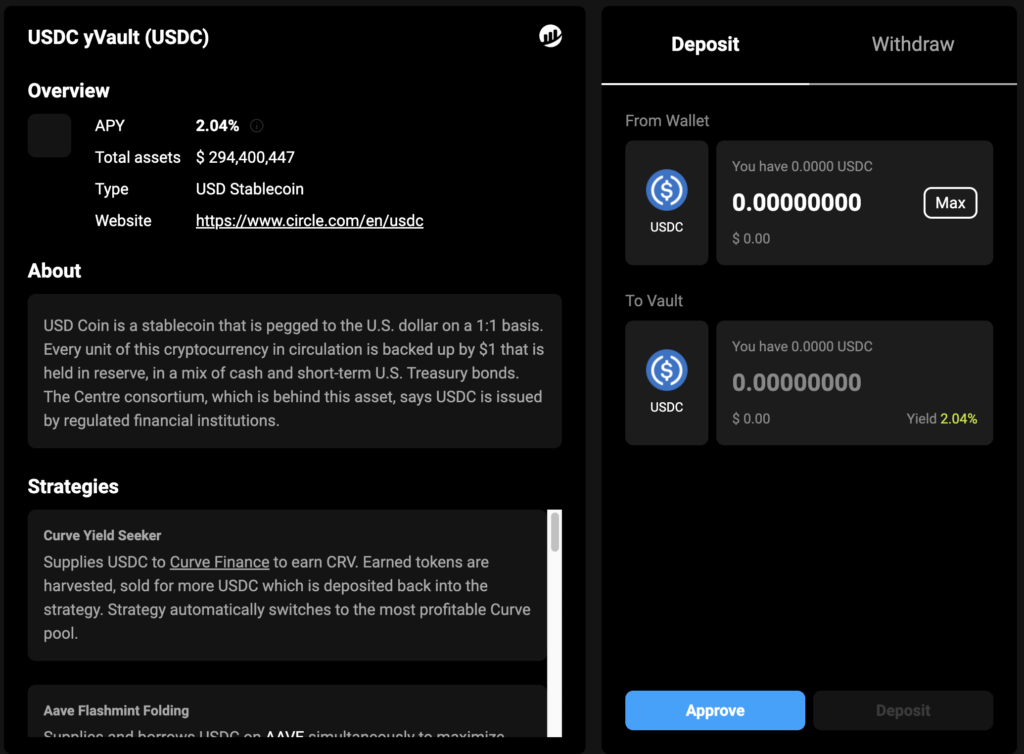The height and width of the screenshot is (754, 1024).
Task: Select the Deposit tab
Action: tap(705, 44)
